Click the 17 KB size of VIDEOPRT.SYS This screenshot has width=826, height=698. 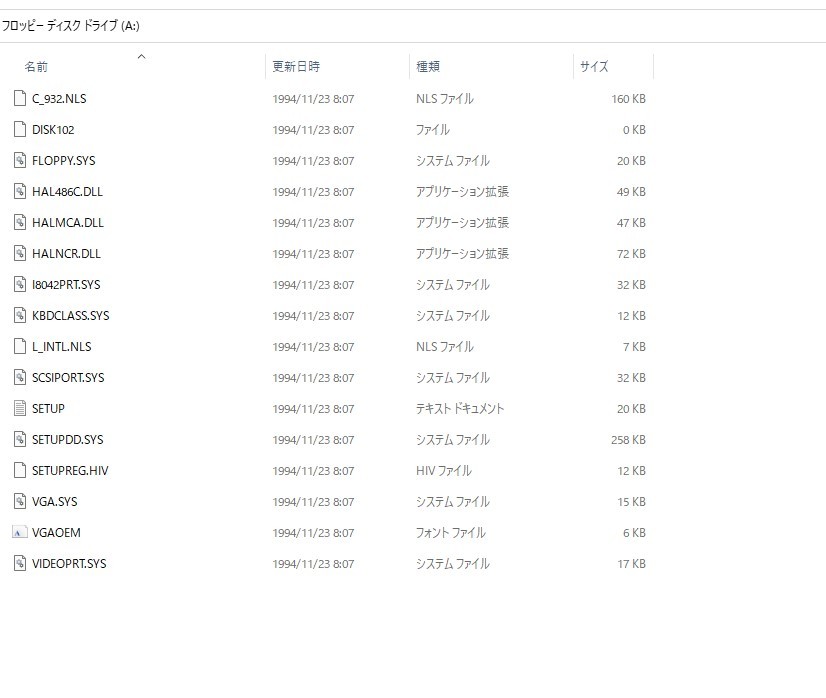(632, 564)
